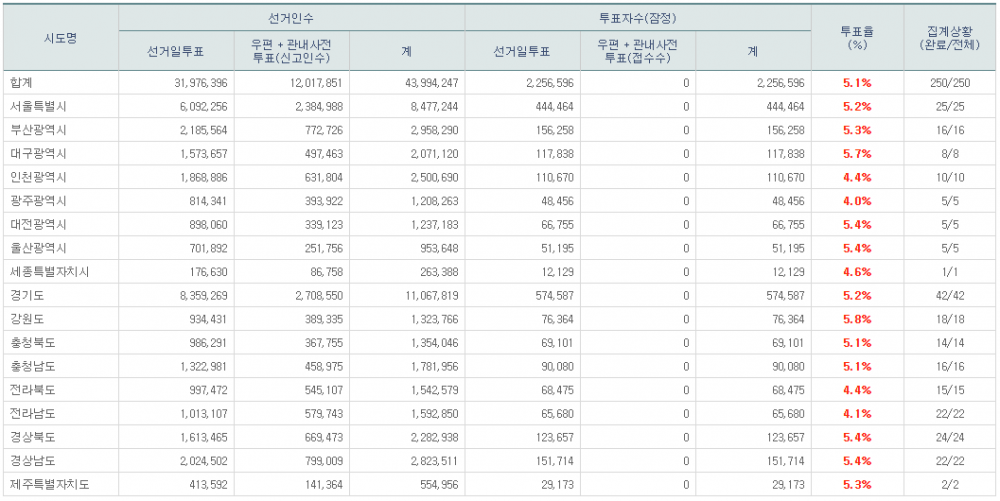Click the 전라남도 tally status 22/22
1000x501 pixels.
pyautogui.click(x=949, y=414)
